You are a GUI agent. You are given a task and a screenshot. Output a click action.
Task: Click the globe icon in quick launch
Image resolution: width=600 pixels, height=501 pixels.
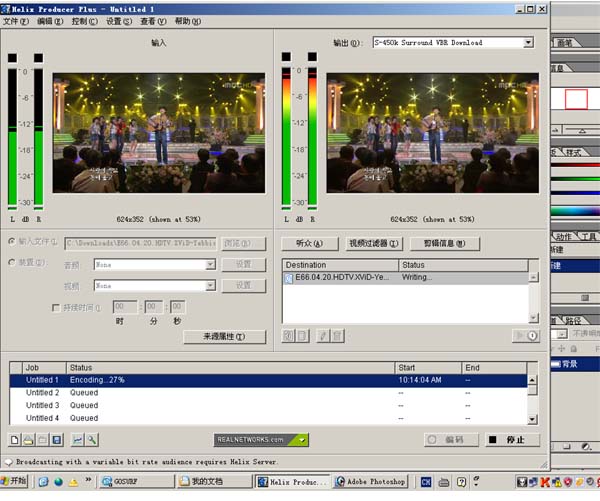58,482
